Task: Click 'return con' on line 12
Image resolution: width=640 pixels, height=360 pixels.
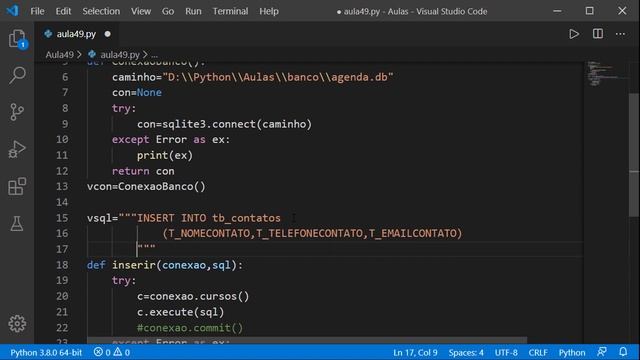Action: pos(143,171)
